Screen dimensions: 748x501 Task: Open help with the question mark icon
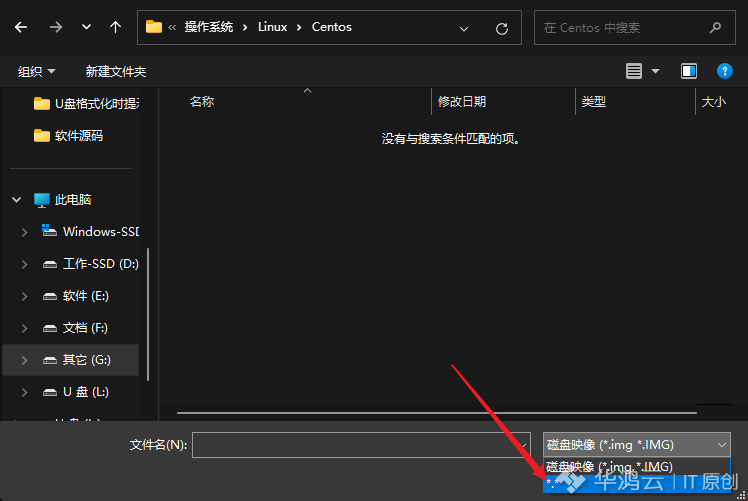(725, 71)
